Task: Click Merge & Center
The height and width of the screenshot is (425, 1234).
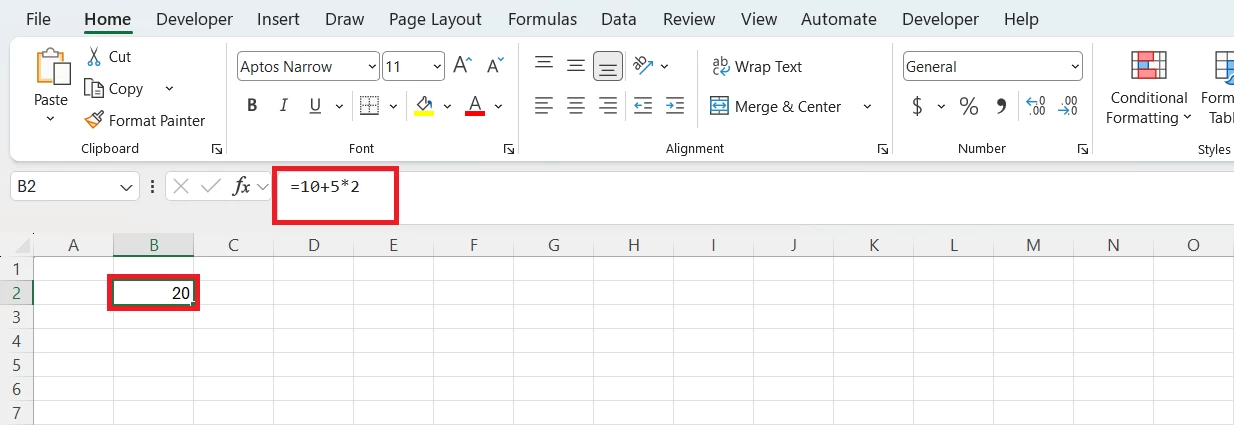Action: [776, 106]
